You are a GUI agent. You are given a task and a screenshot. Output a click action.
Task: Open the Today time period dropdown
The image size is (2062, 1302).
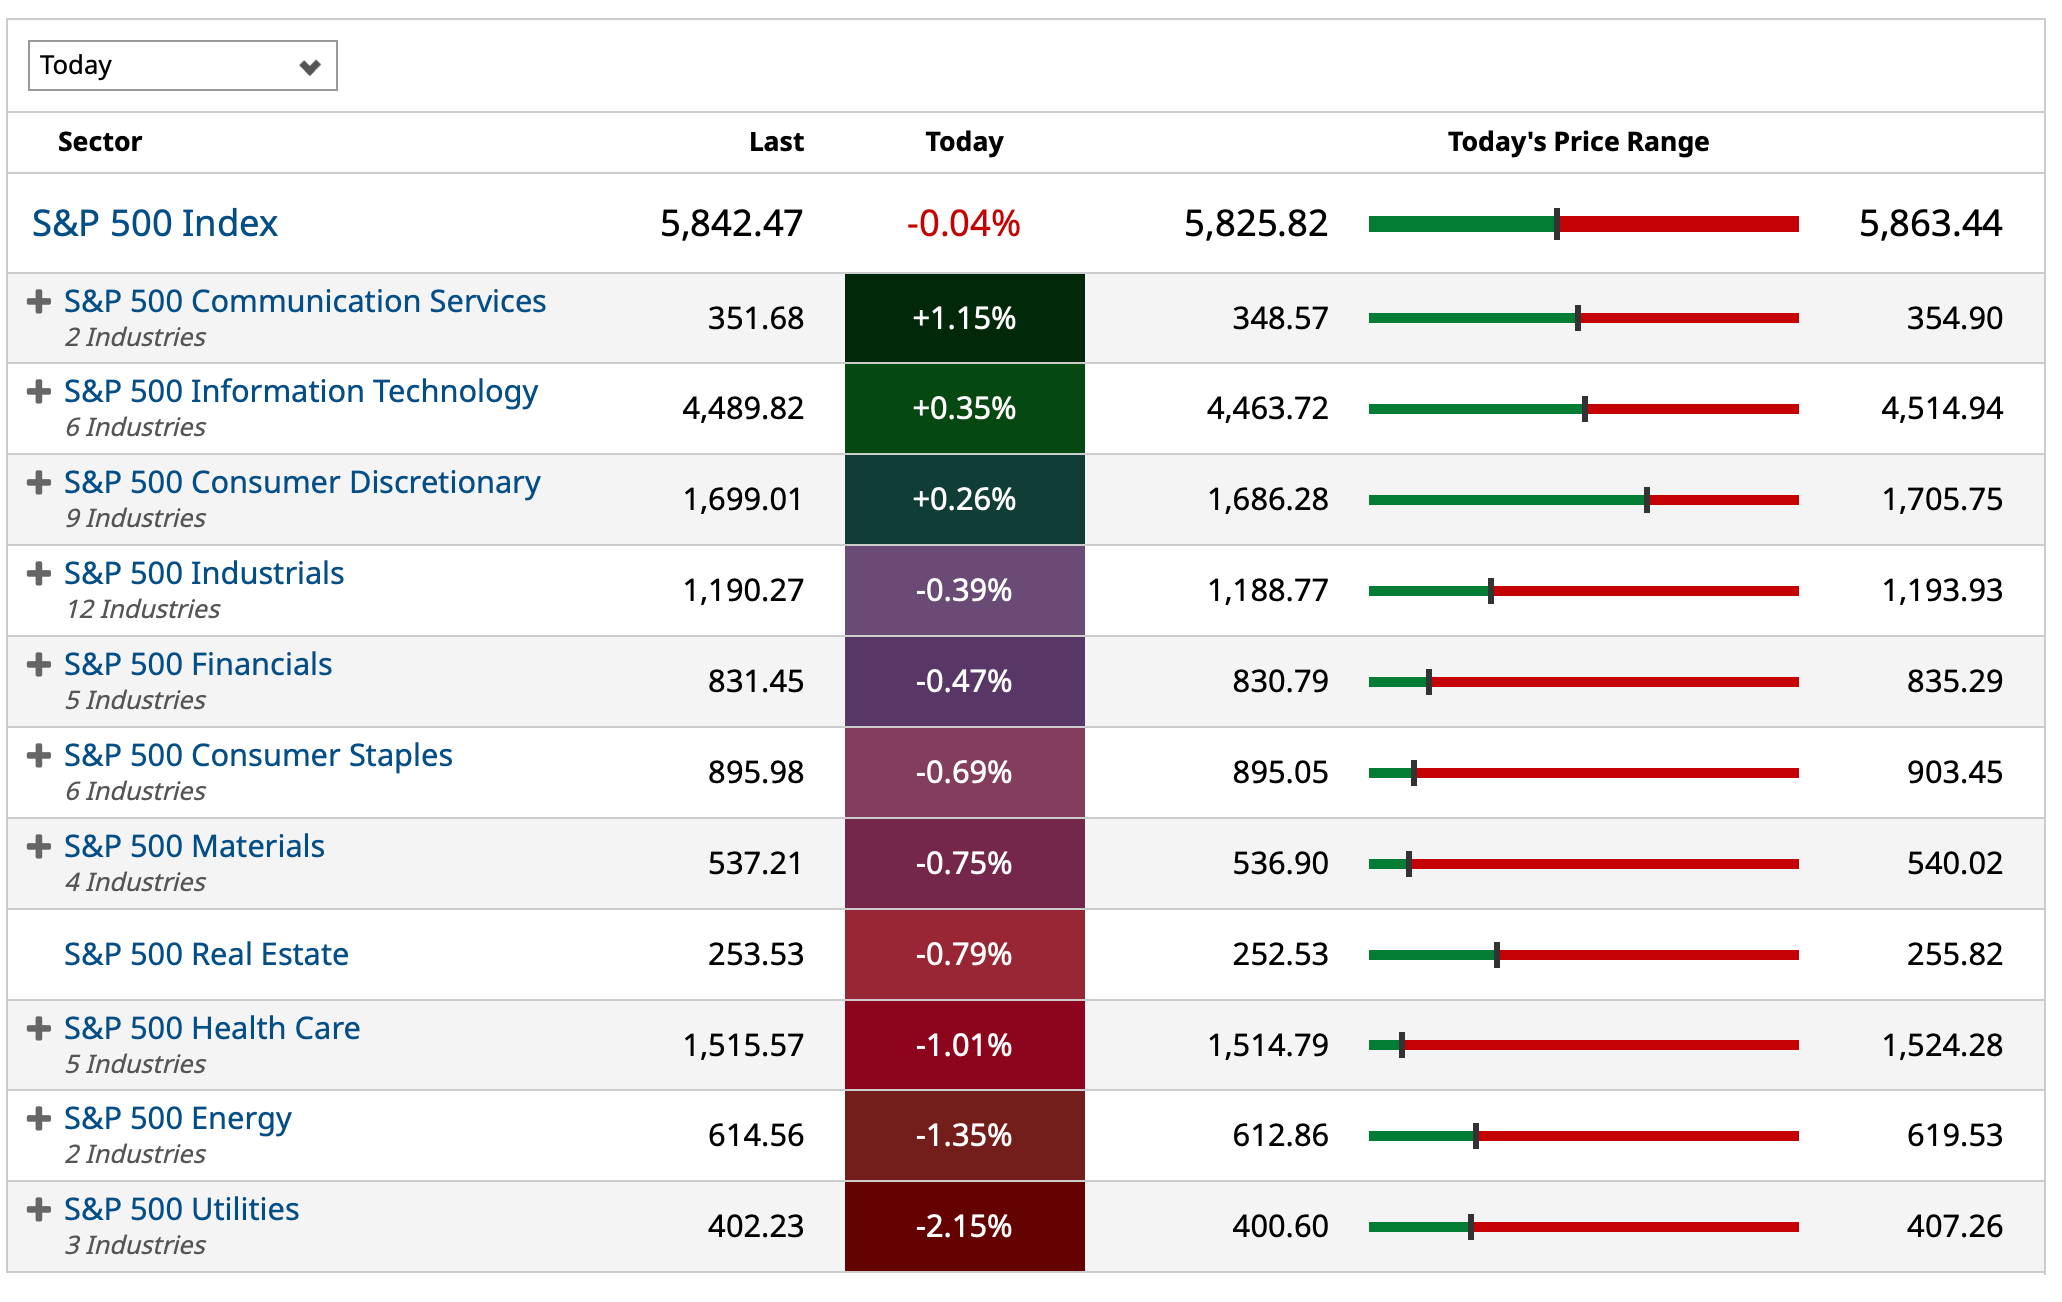click(182, 66)
